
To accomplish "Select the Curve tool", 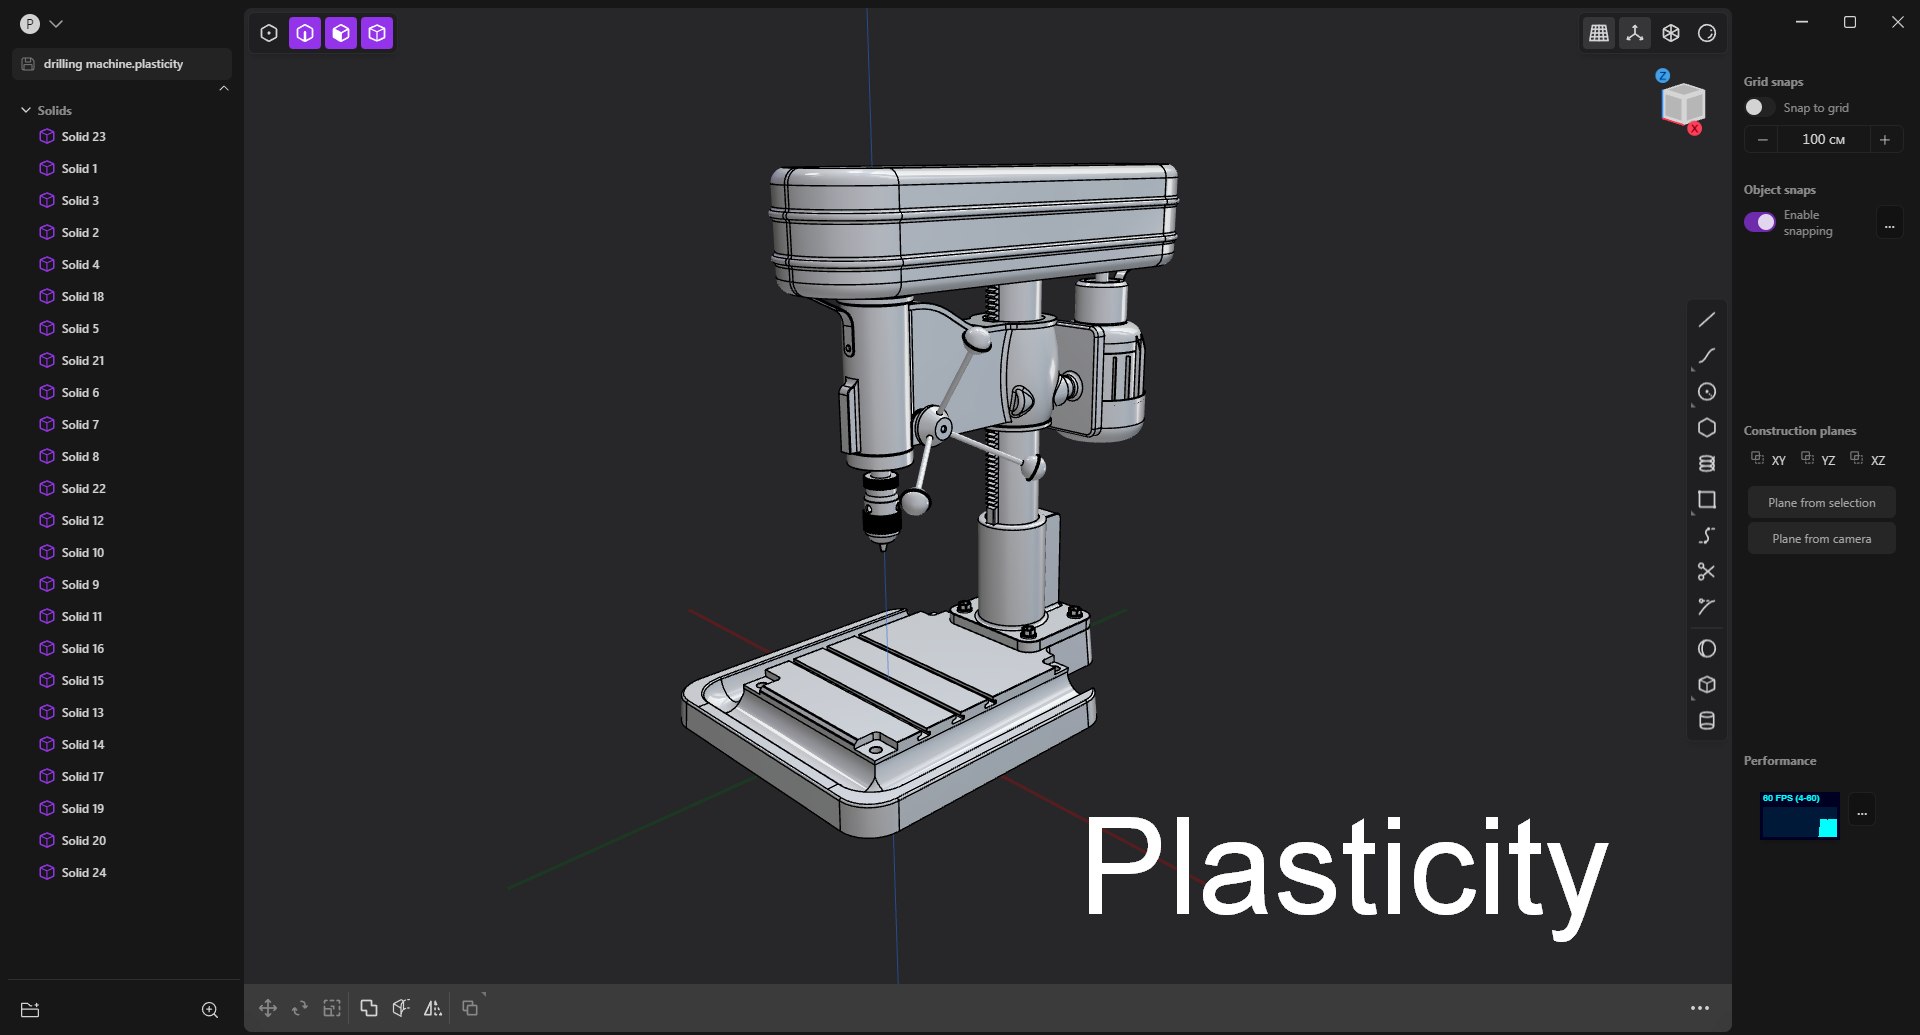I will pyautogui.click(x=1707, y=356).
